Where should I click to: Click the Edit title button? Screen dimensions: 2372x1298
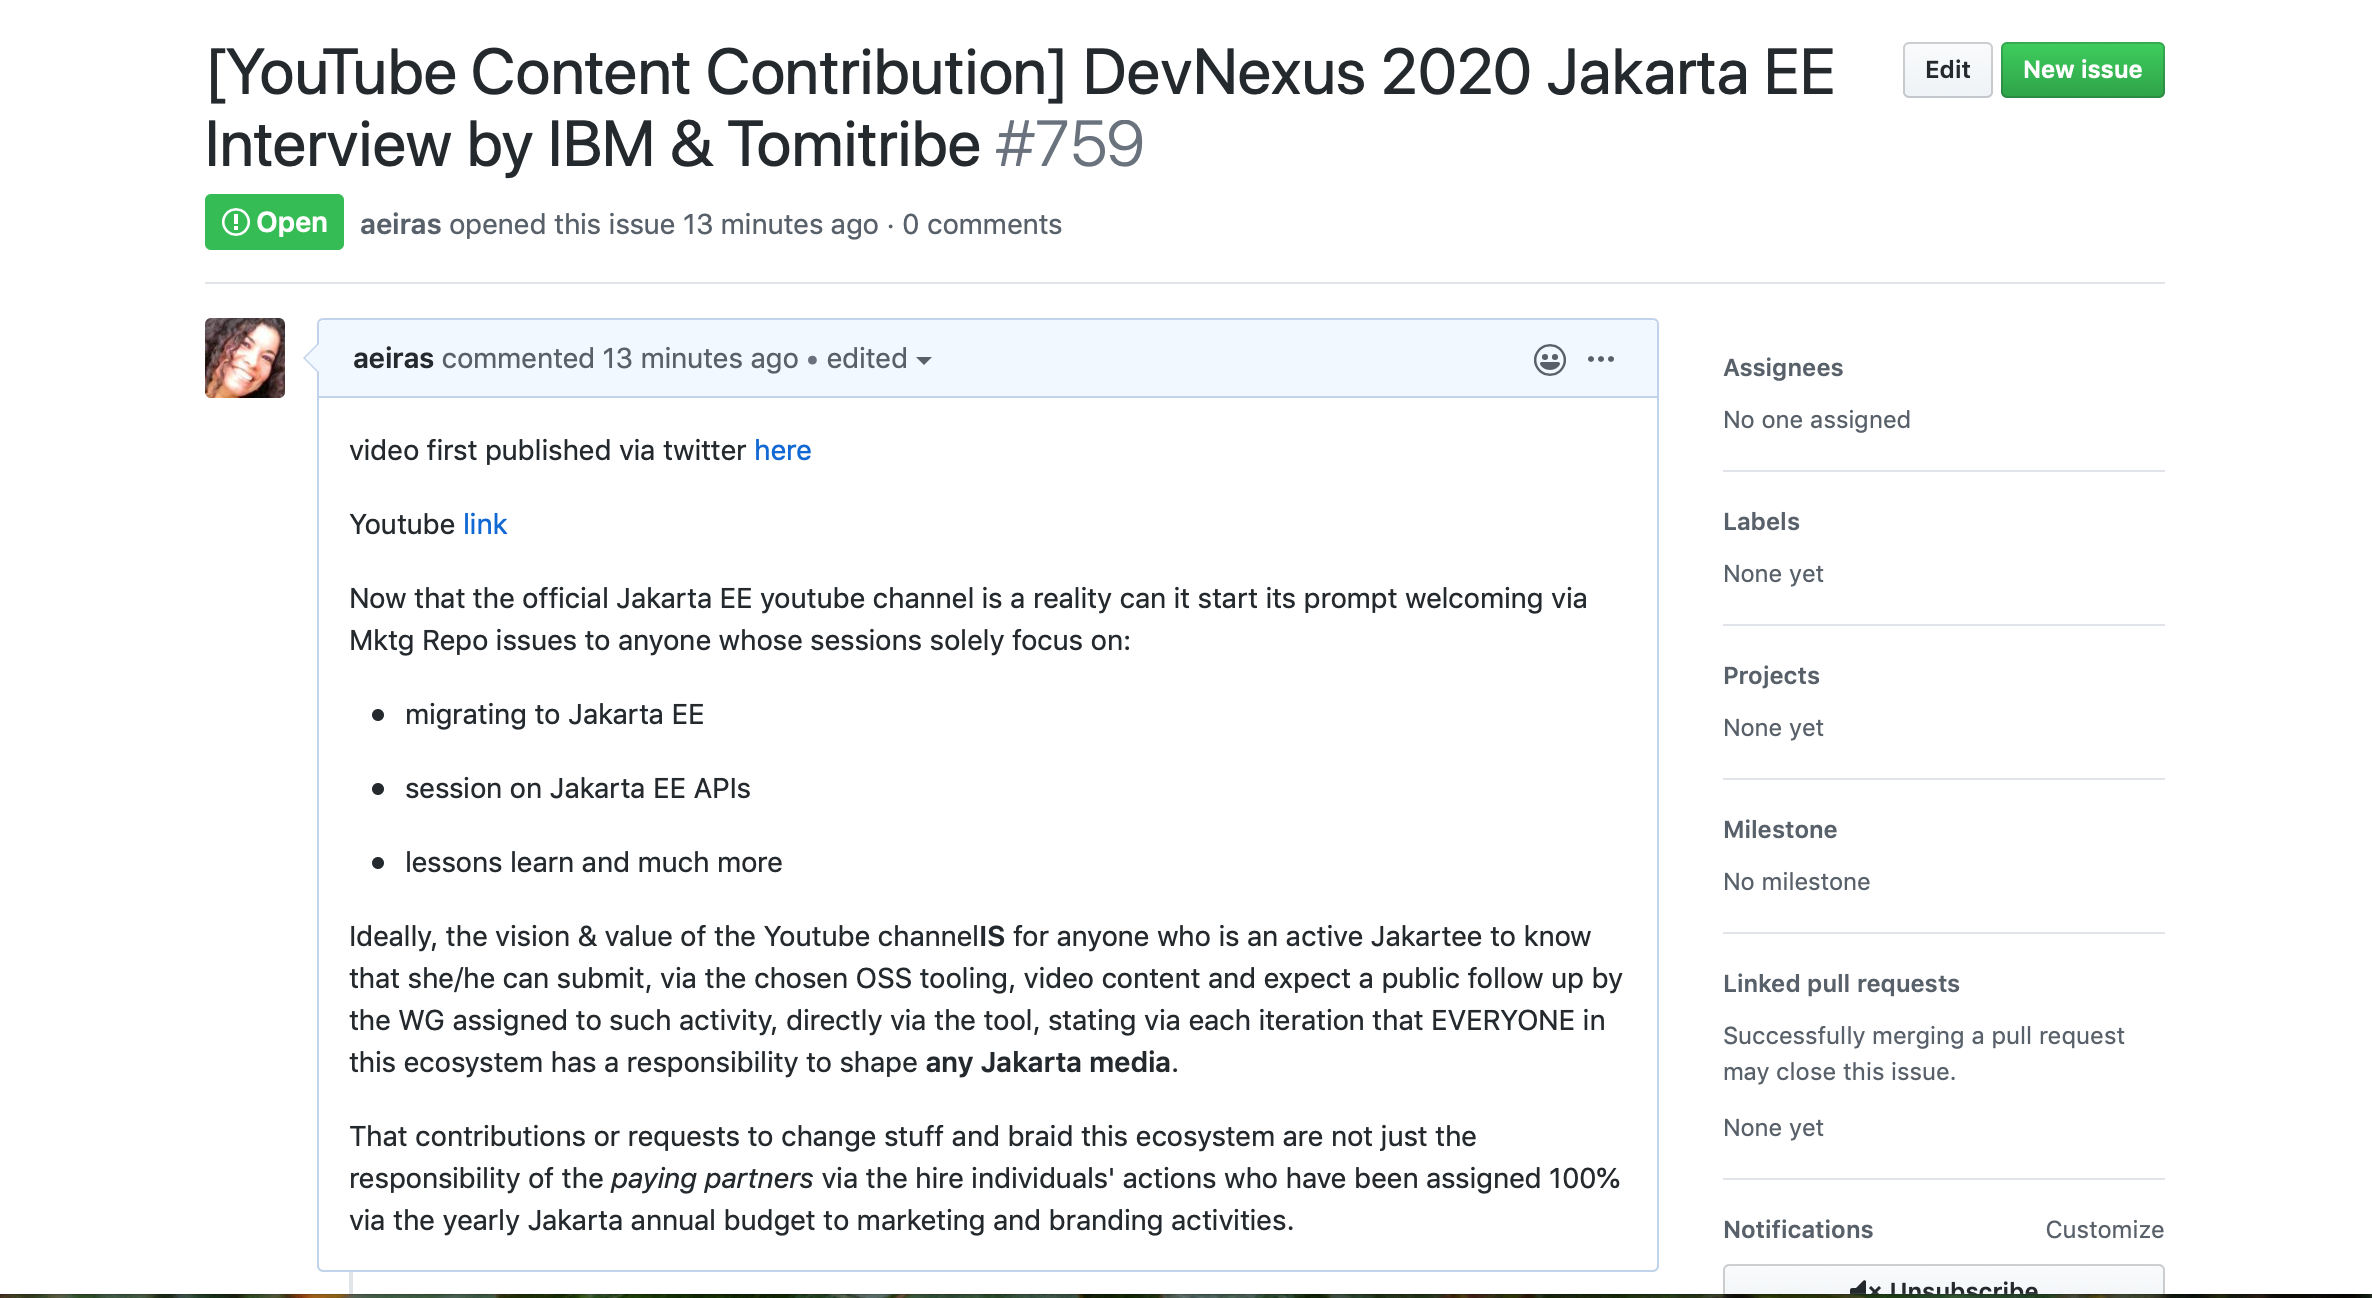point(1947,70)
